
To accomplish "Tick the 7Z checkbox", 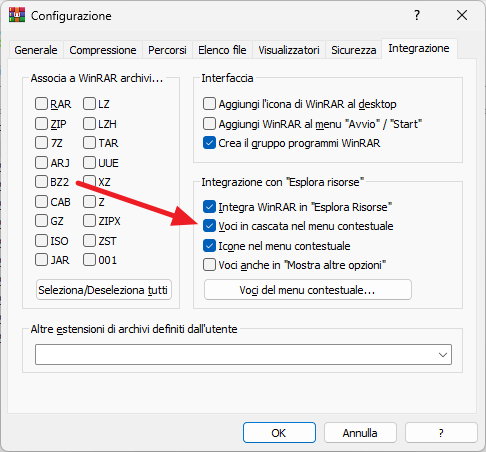I will click(x=41, y=143).
